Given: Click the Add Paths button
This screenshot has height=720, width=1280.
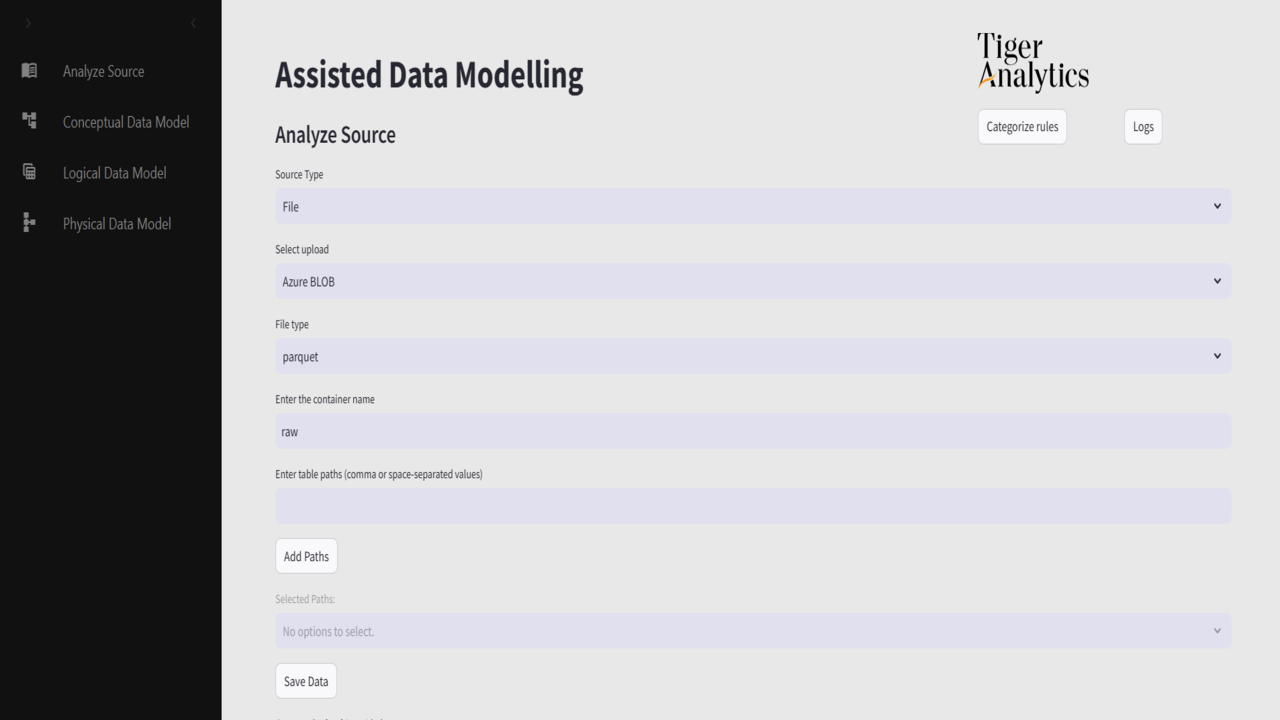Looking at the screenshot, I should click(306, 556).
